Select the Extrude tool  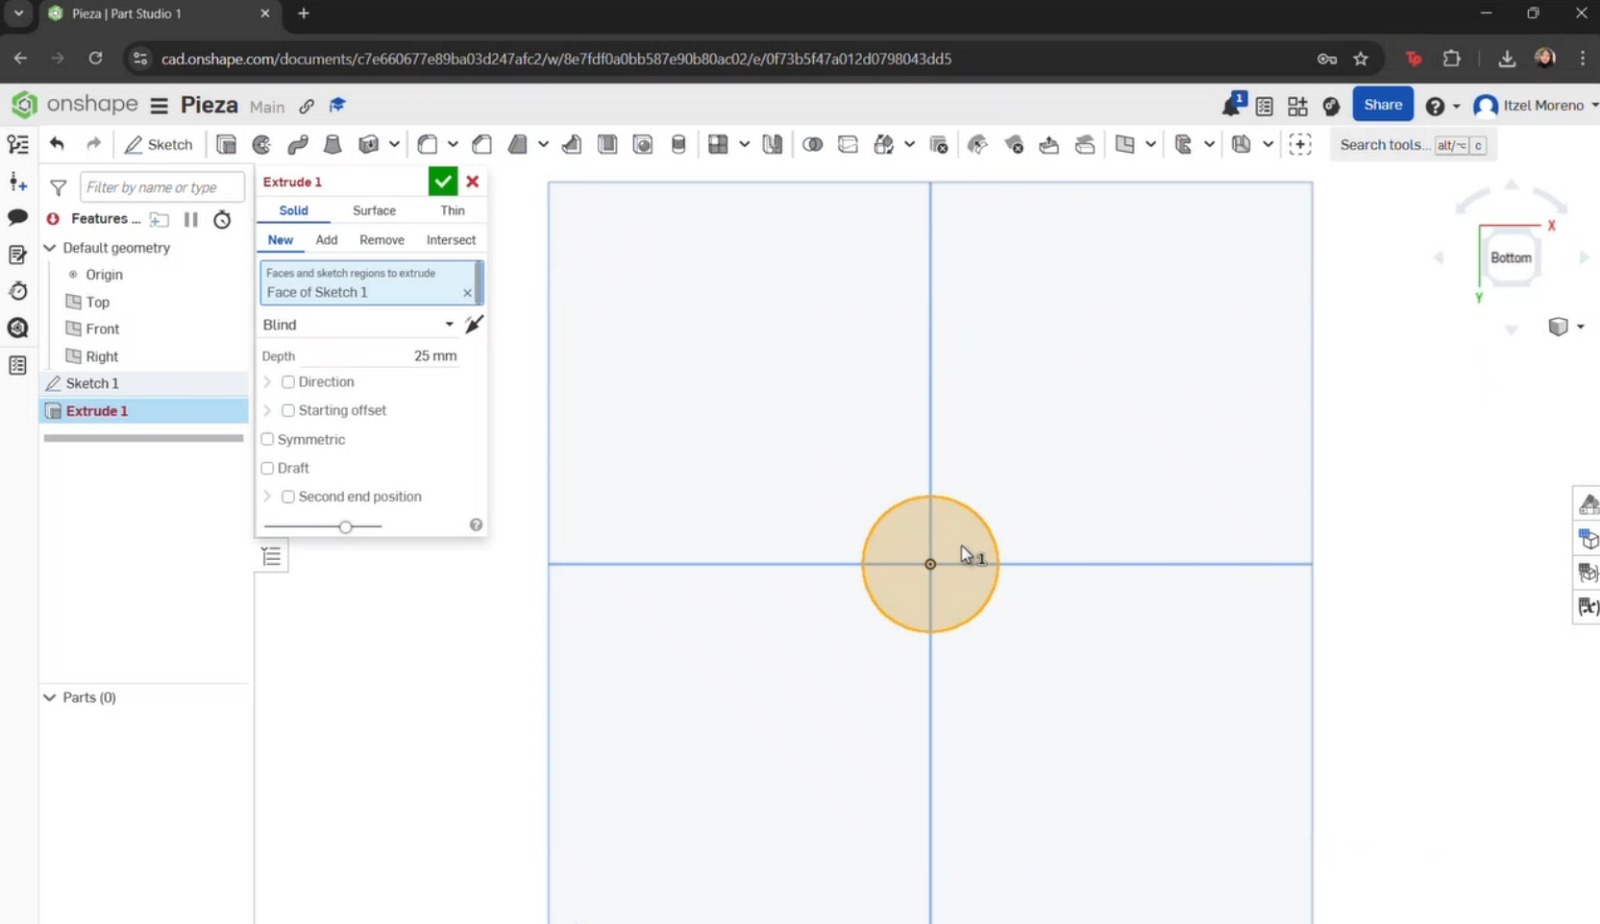coord(226,143)
